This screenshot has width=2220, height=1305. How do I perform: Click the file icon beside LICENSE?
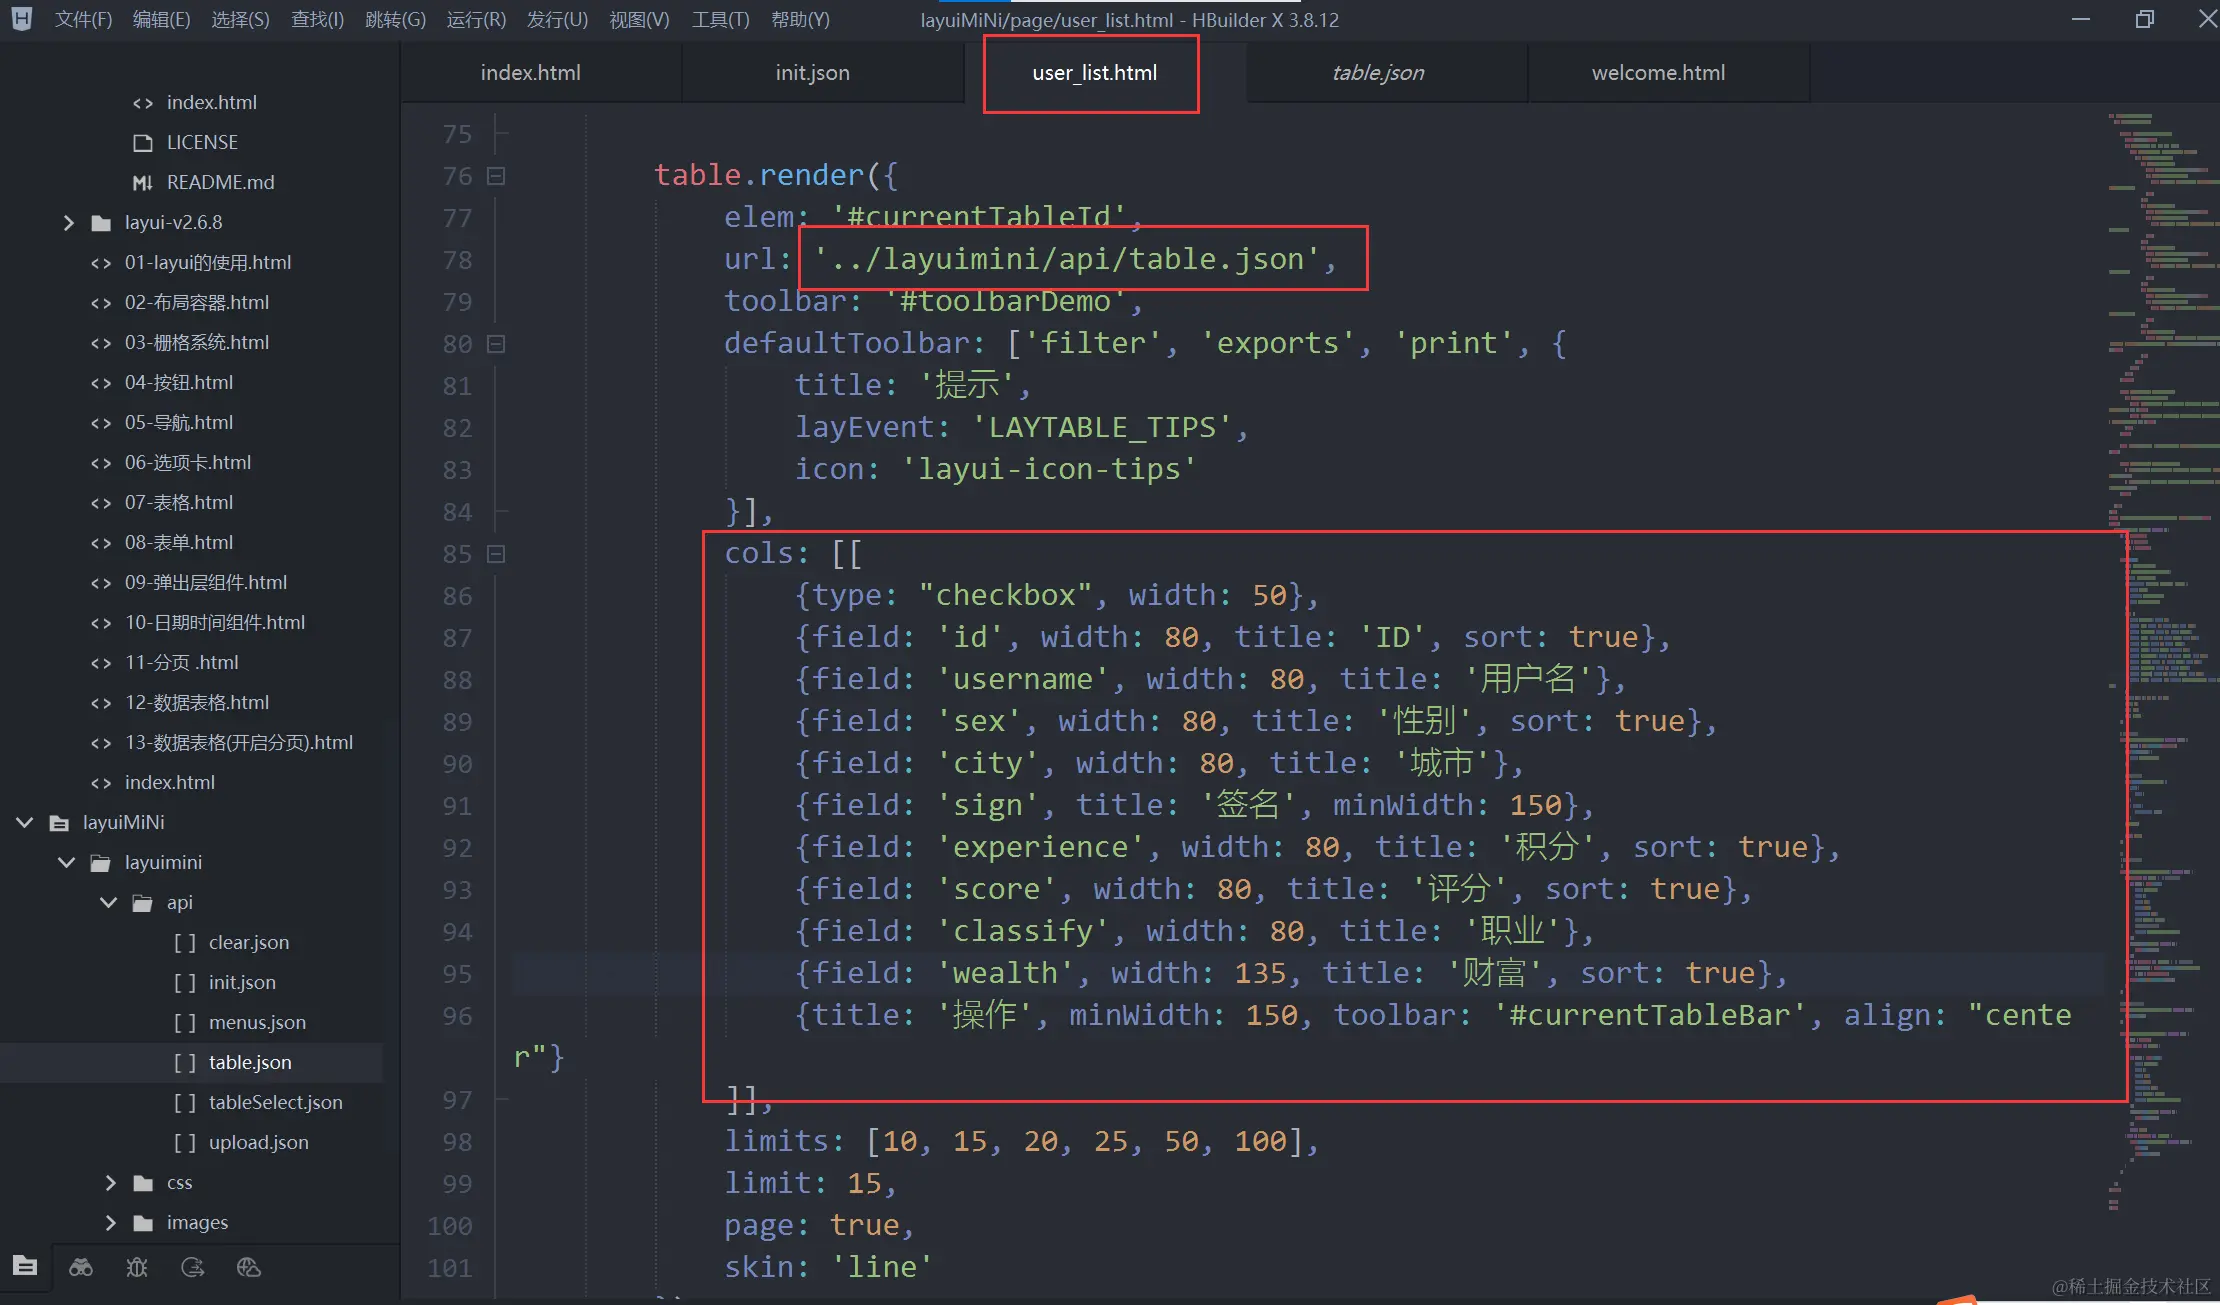click(143, 142)
